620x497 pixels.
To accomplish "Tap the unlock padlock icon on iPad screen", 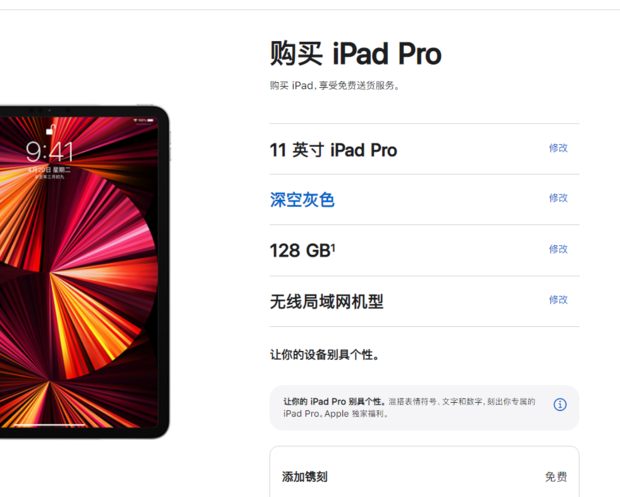I will coord(50,129).
